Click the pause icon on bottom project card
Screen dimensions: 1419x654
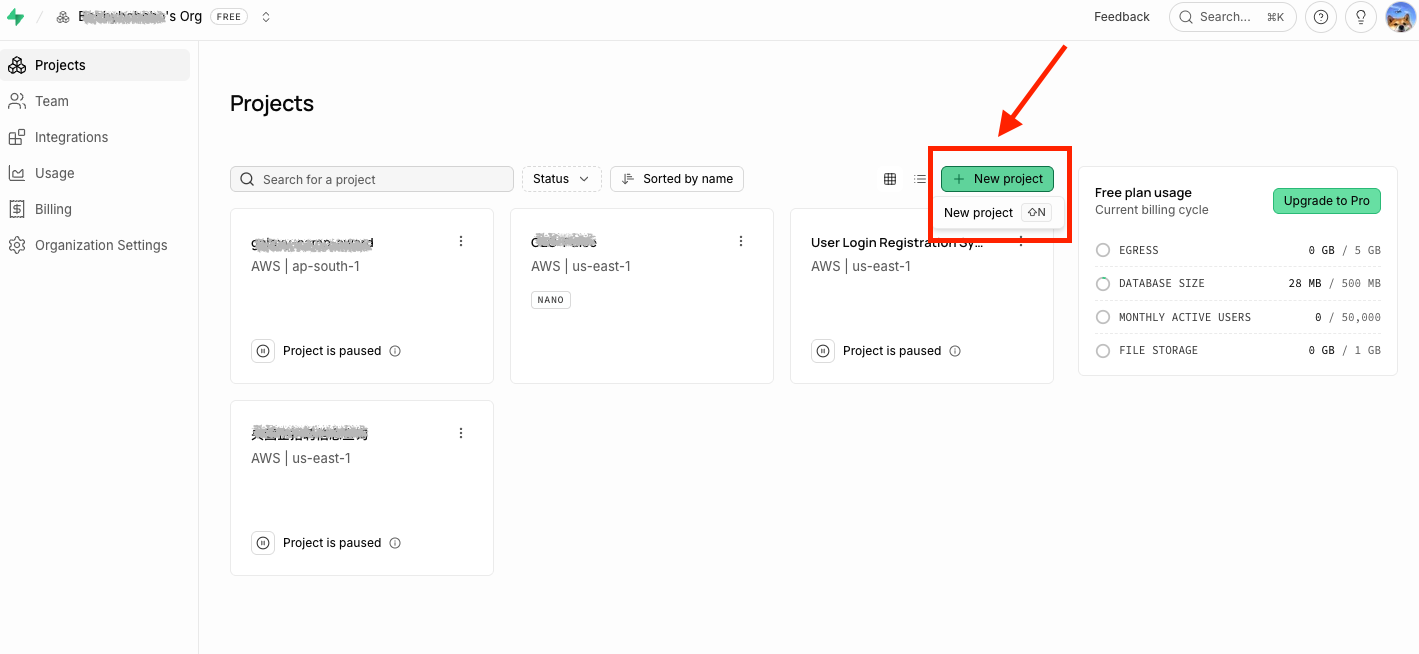[263, 543]
